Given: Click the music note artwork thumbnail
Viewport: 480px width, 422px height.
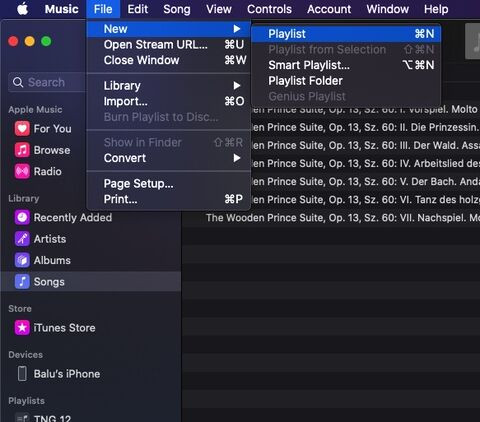Looking at the screenshot, I should pos(473,41).
